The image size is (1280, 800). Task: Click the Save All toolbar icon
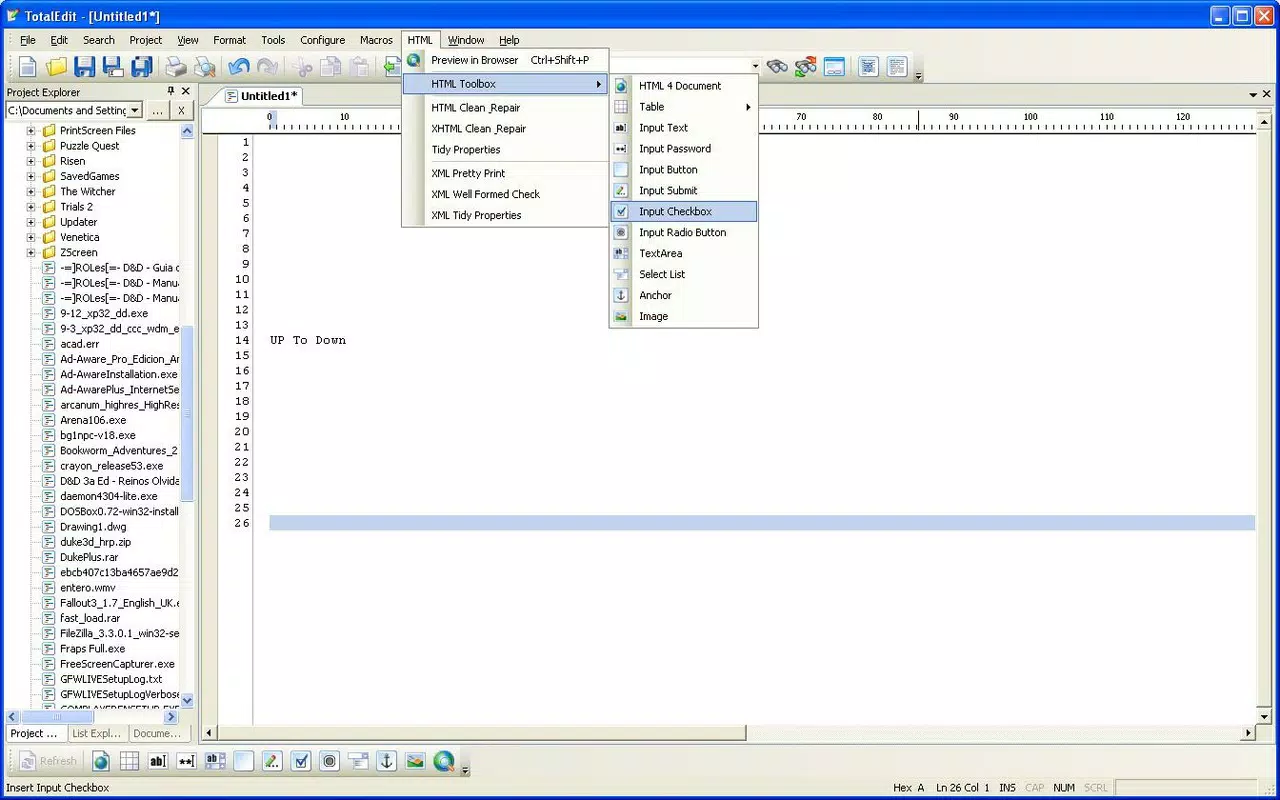[x=142, y=67]
